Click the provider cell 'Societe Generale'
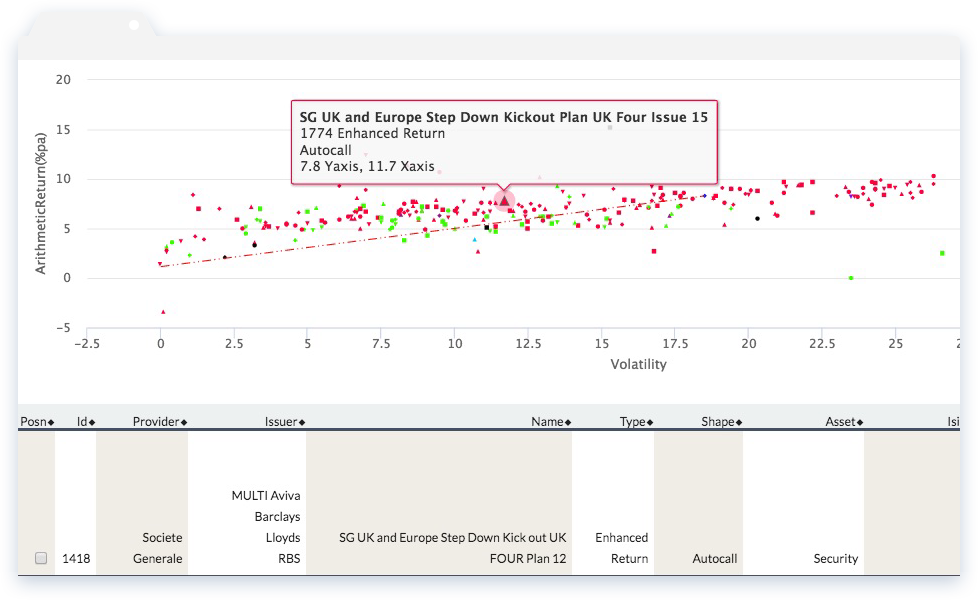The height and width of the screenshot is (600, 978). pyautogui.click(x=158, y=548)
